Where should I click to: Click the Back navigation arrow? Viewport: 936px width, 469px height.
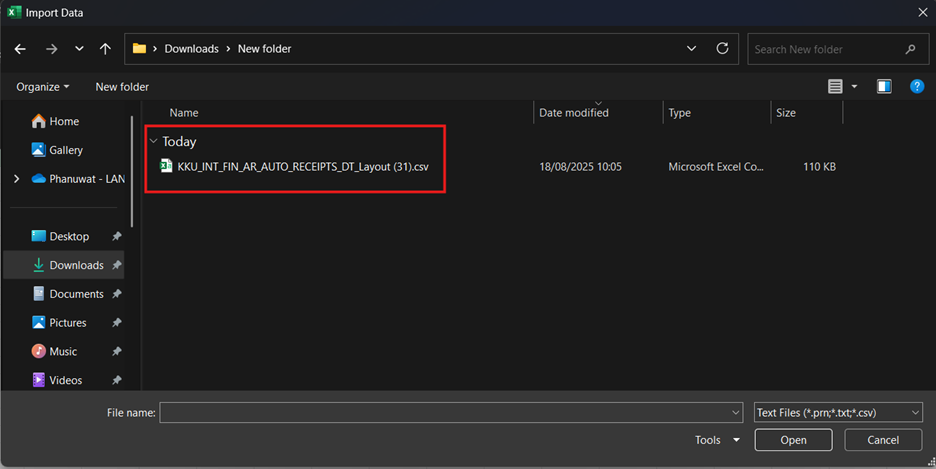click(20, 49)
